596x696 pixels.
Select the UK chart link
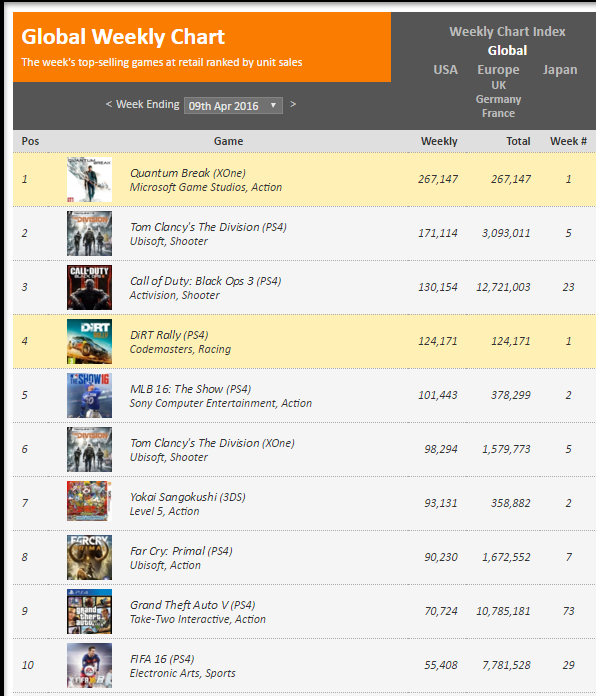(x=498, y=85)
